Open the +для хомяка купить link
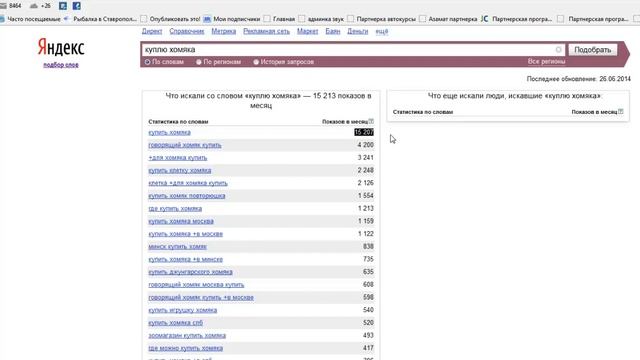 pos(178,158)
